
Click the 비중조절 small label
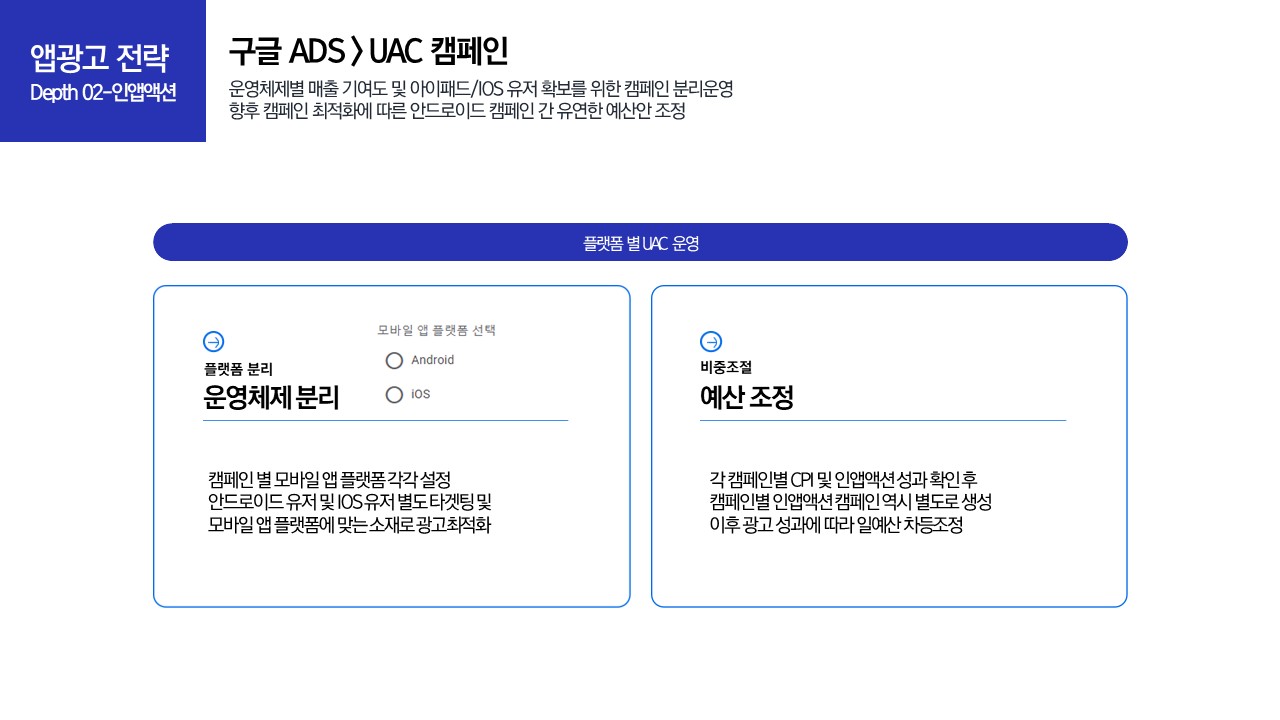(725, 368)
